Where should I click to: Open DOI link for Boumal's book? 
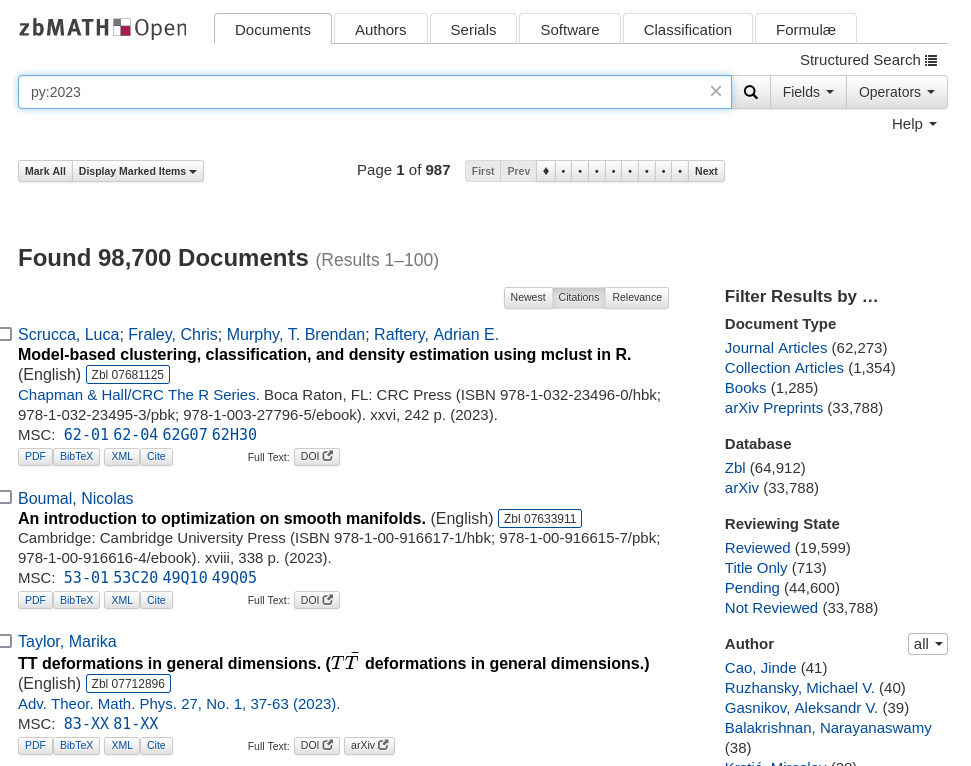pos(316,600)
